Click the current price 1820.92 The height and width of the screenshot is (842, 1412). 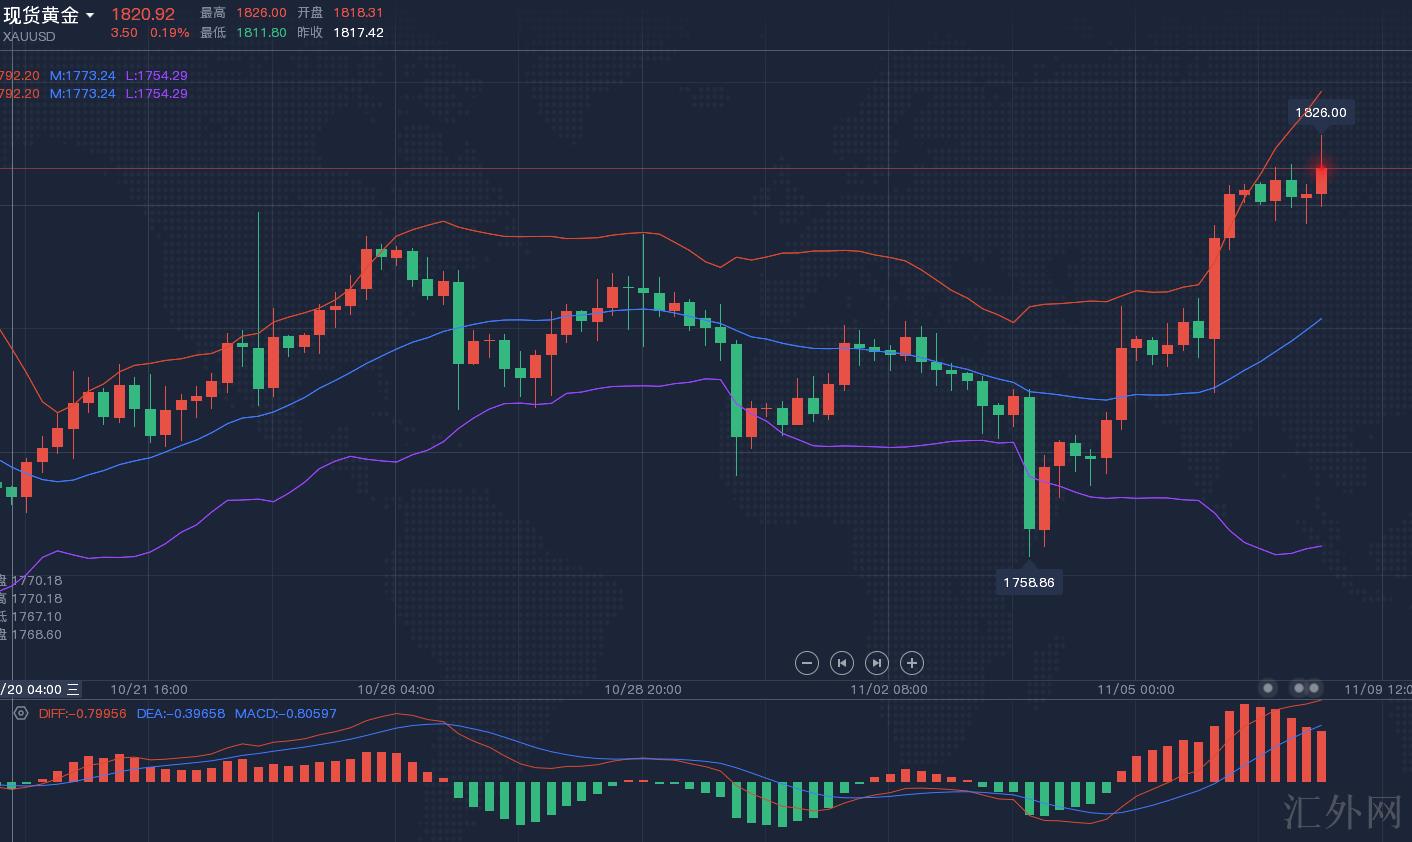pos(142,14)
